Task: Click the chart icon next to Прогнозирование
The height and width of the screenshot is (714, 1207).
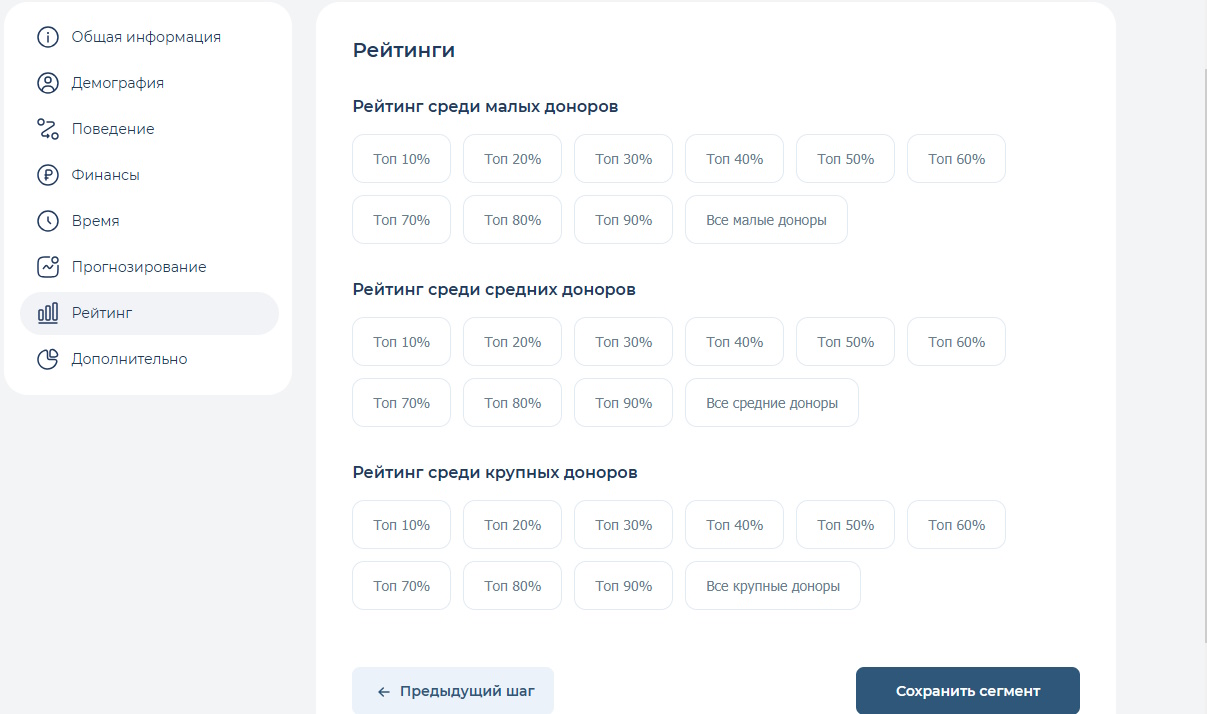Action: click(x=48, y=267)
